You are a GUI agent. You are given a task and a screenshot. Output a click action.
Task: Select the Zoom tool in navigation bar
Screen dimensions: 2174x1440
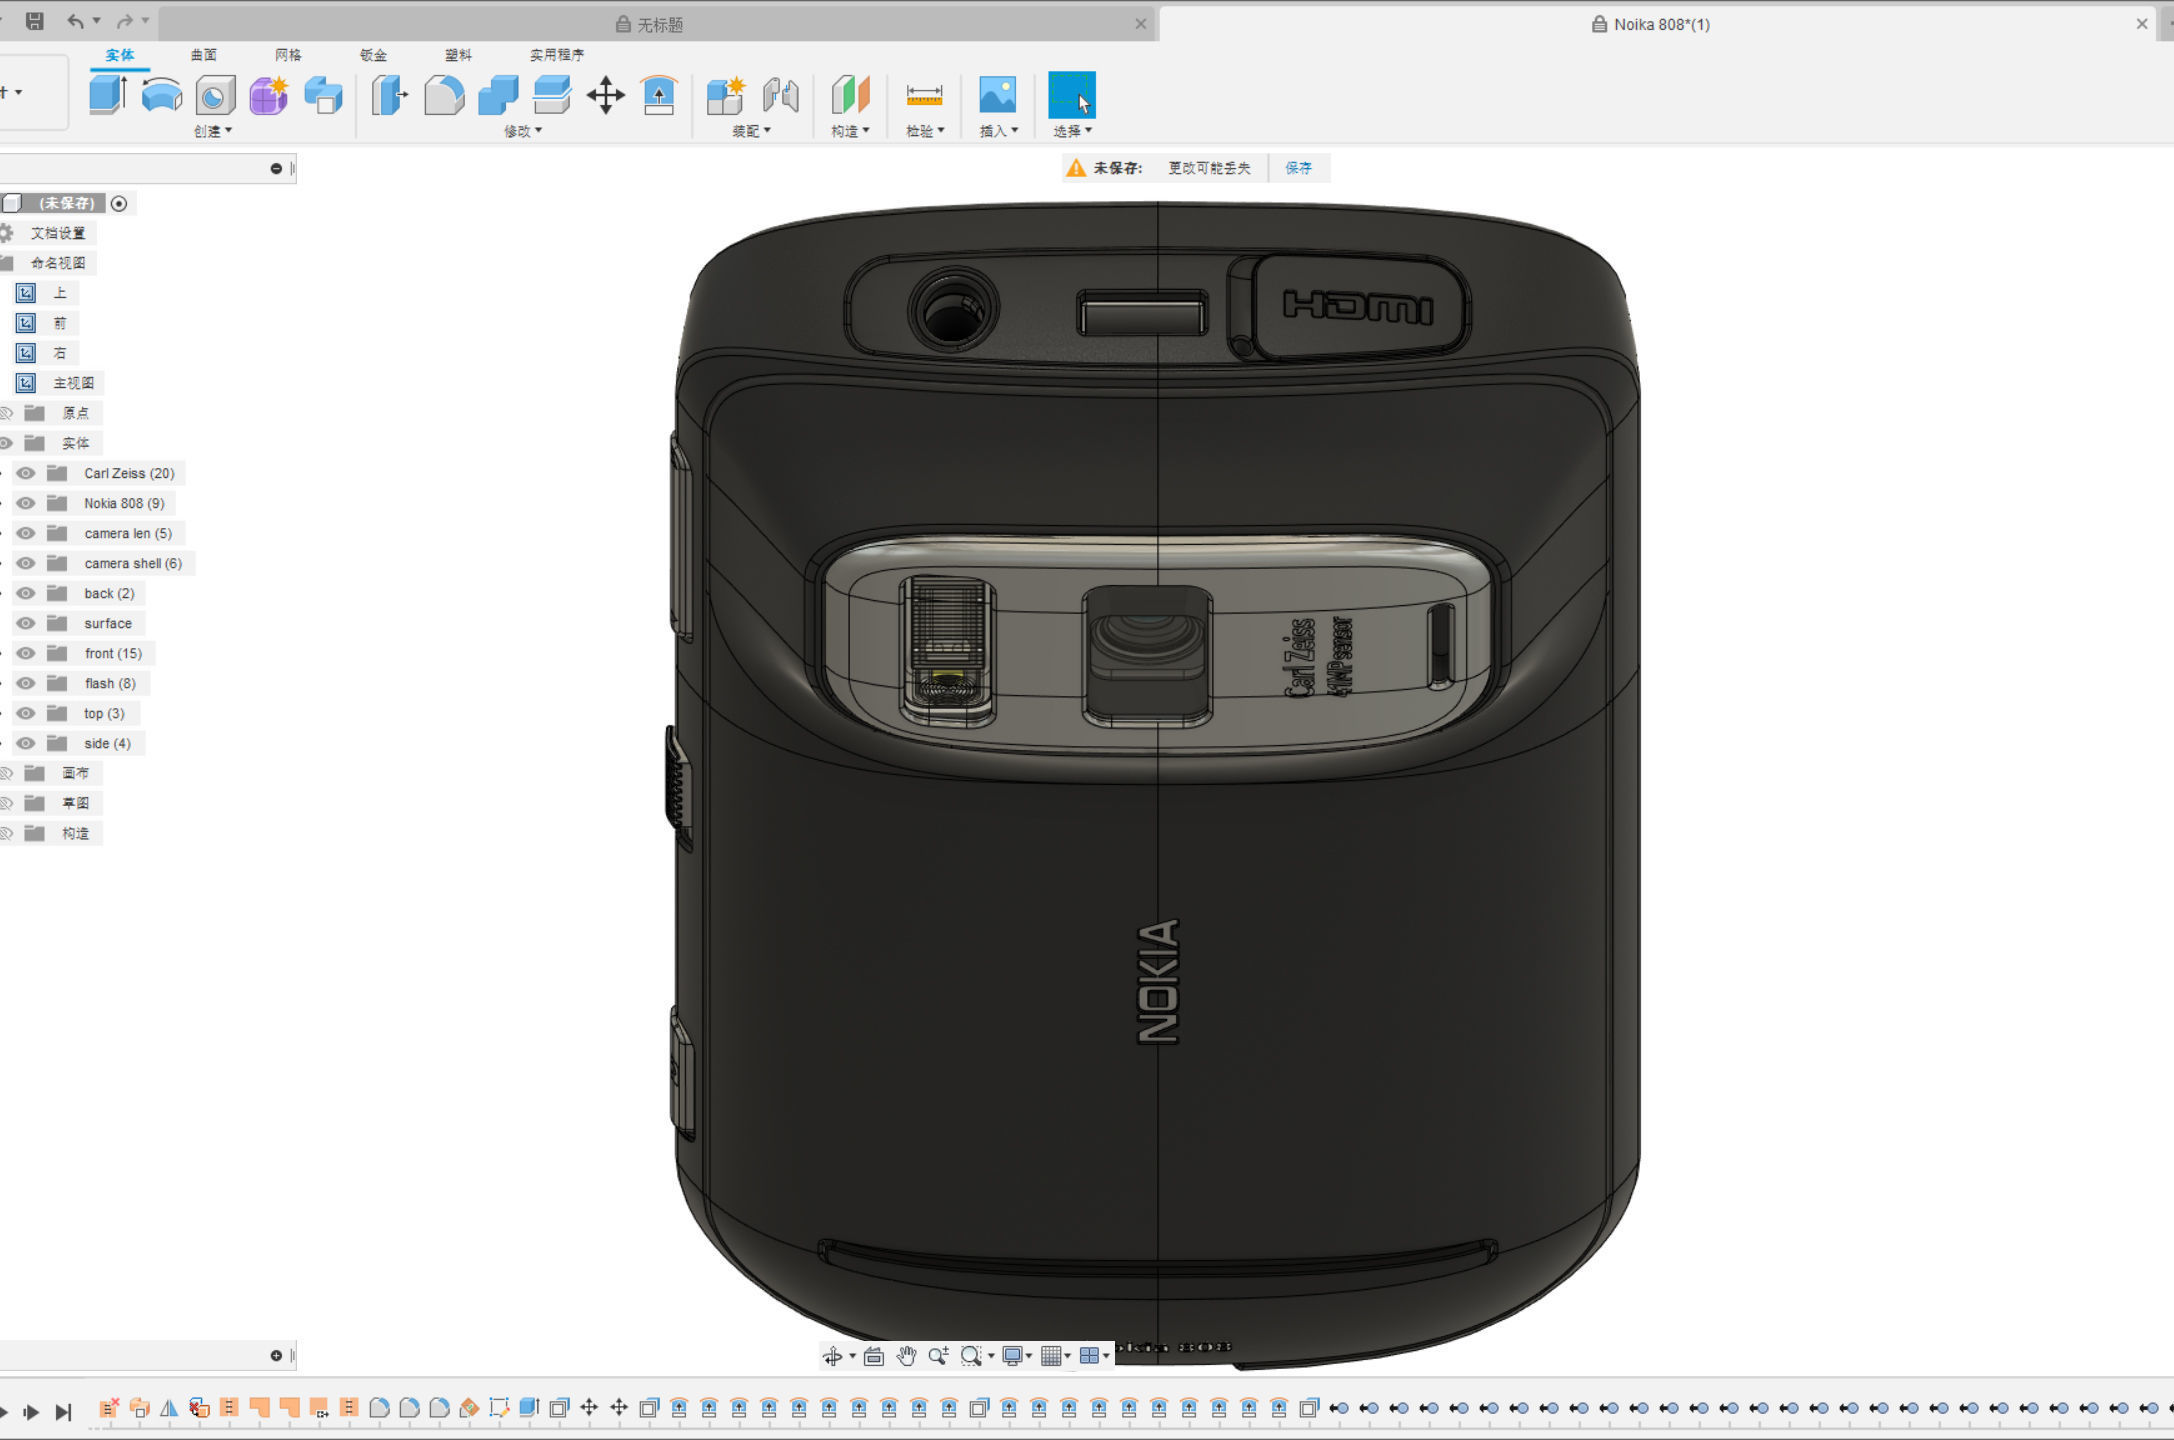coord(938,1356)
